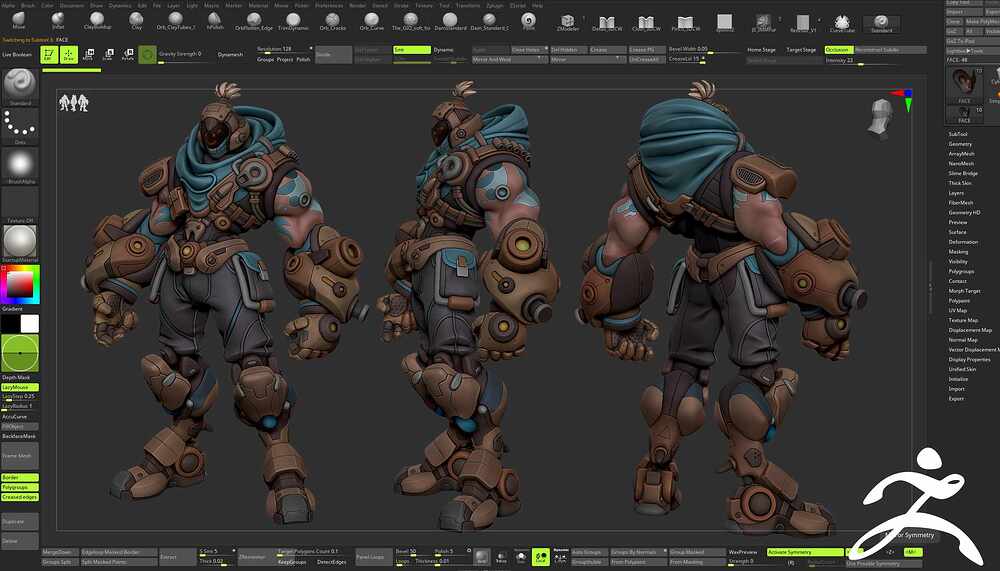Select the Orb_ClayTubes brush
Viewport: 1000px width, 571px height.
(176, 20)
